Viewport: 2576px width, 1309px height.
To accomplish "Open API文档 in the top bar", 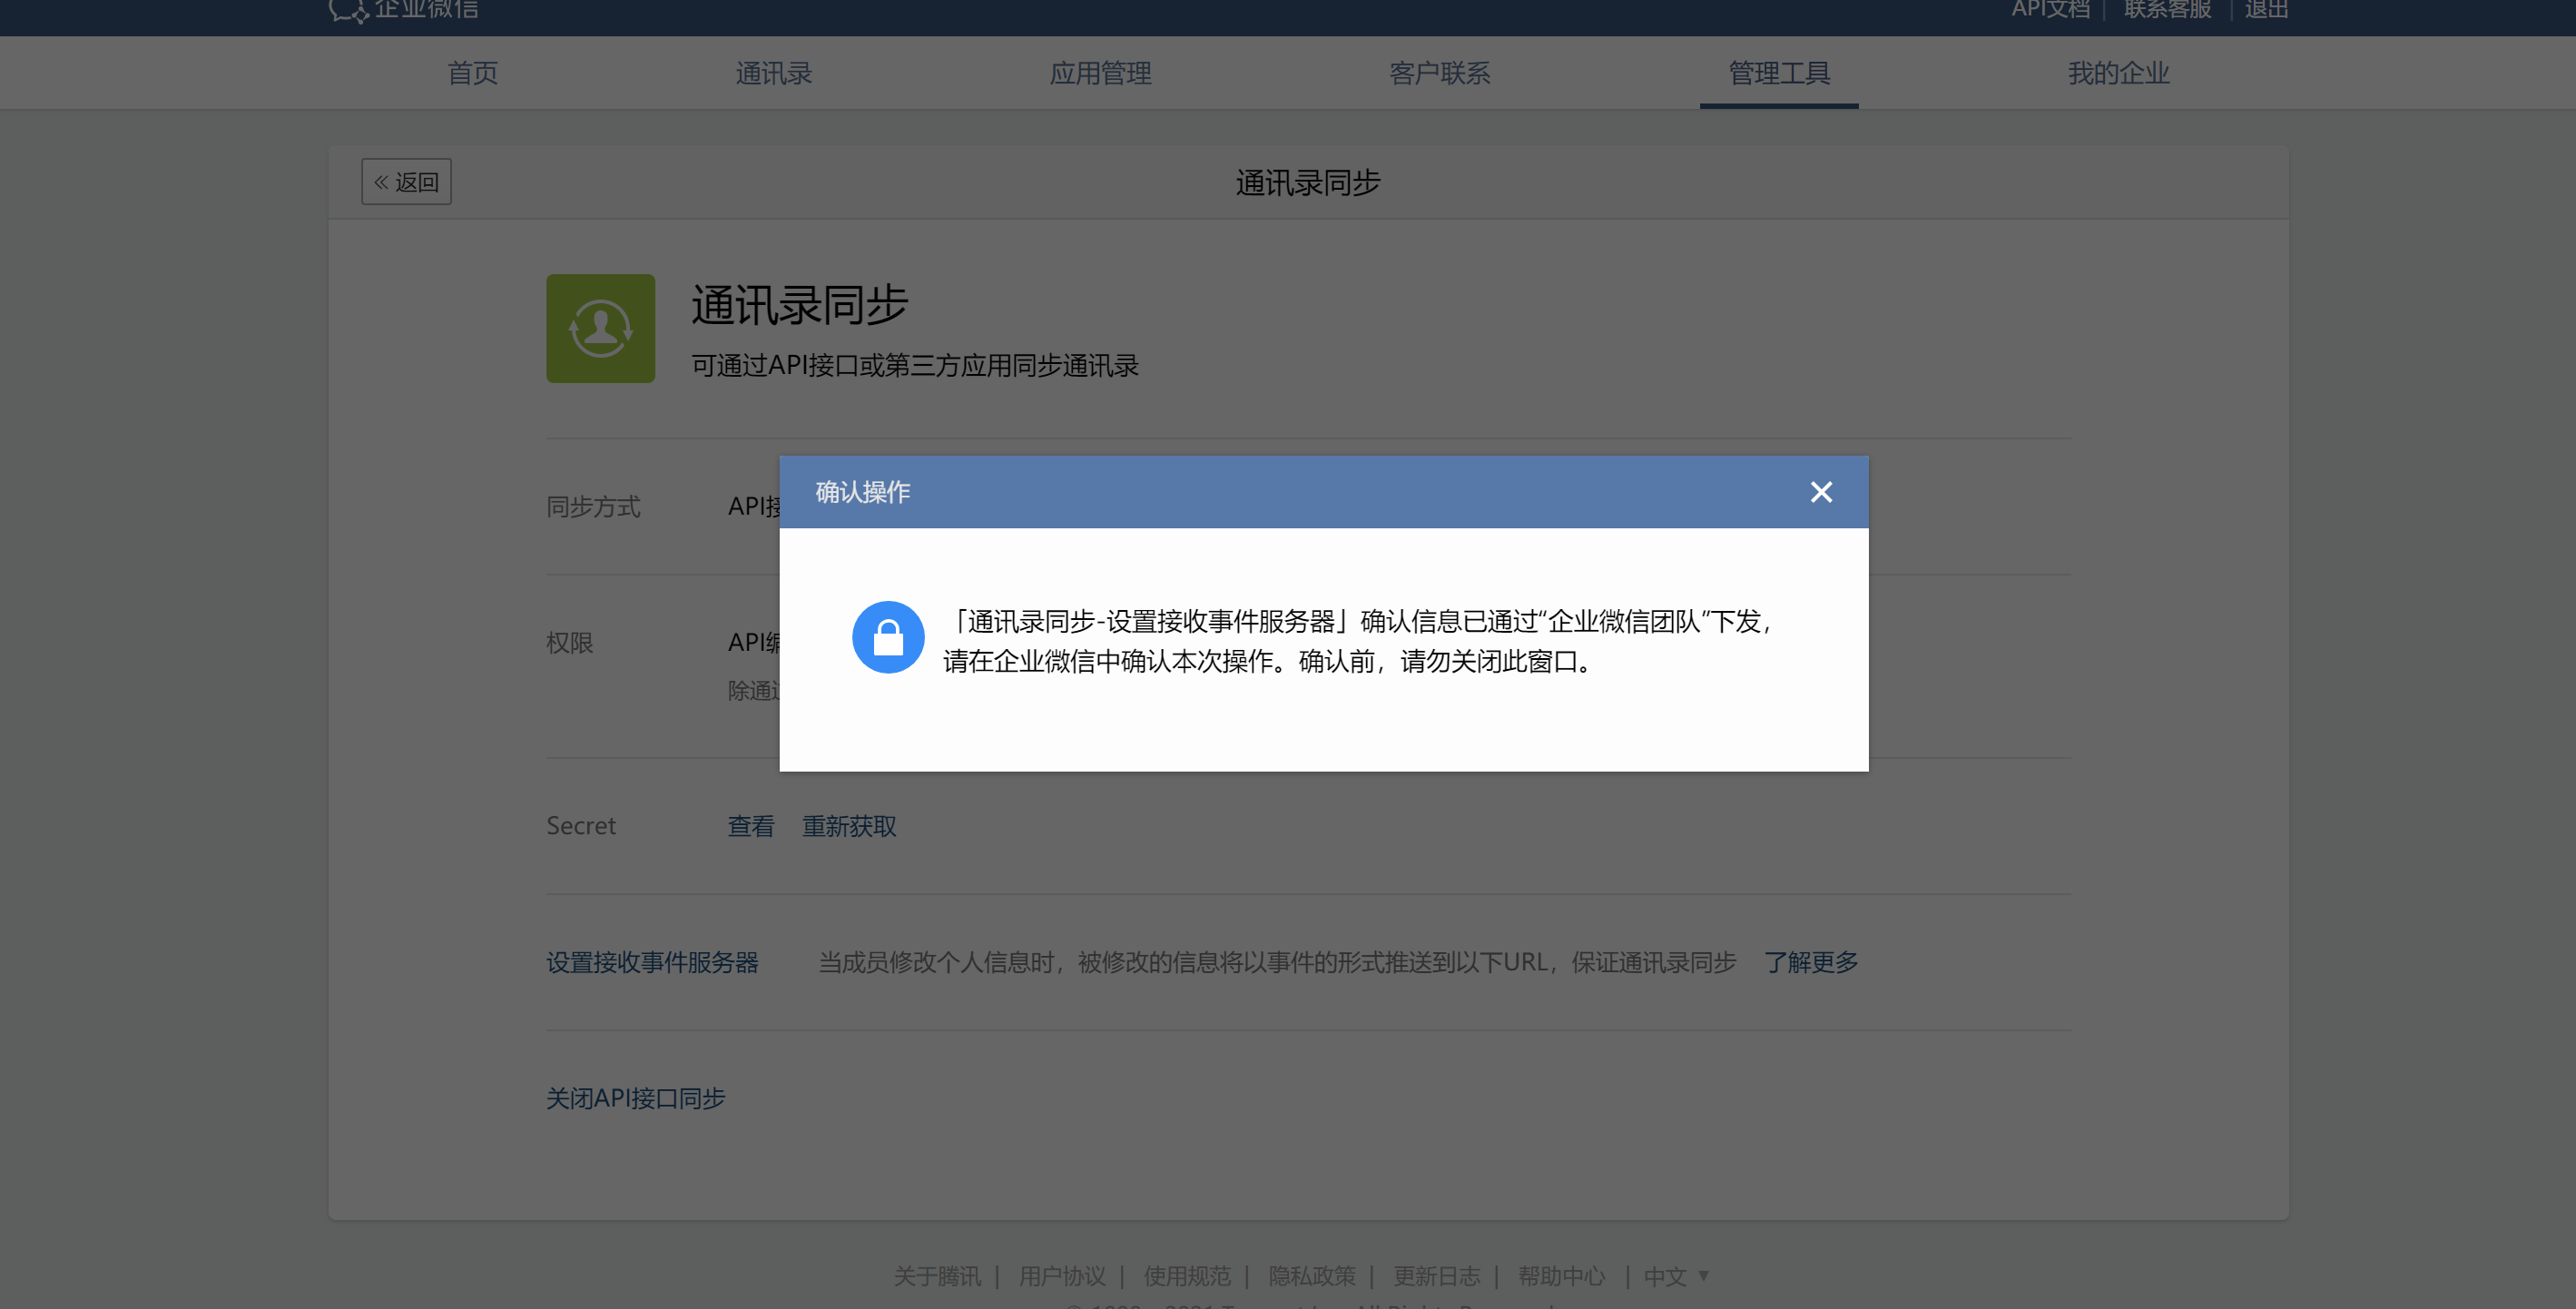I will (2050, 10).
